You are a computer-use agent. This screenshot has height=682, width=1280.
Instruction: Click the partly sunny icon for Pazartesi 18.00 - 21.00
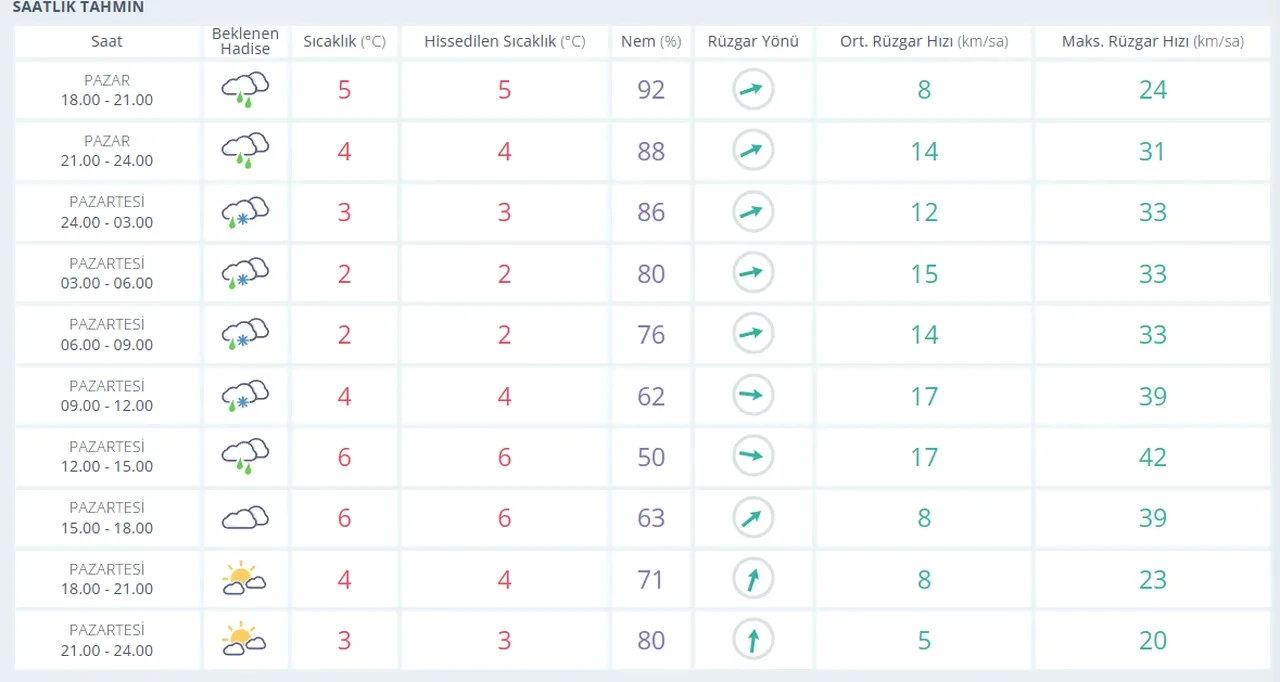pos(245,579)
